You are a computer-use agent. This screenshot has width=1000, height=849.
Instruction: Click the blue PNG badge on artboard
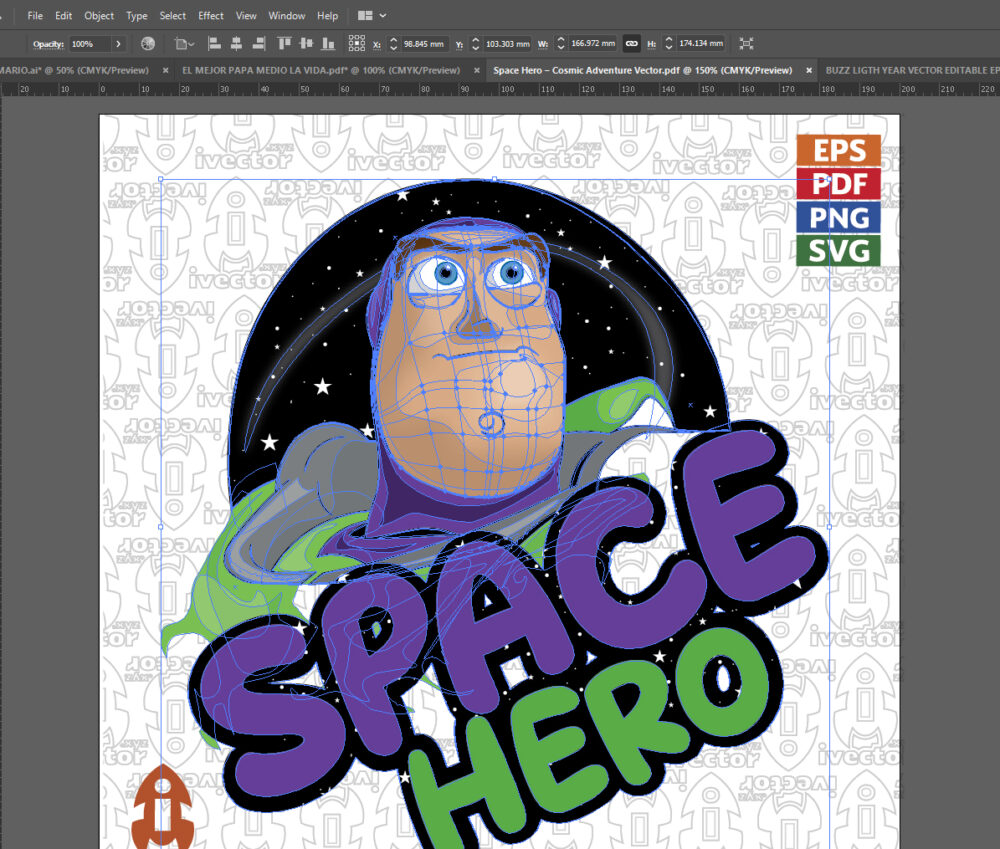click(839, 218)
